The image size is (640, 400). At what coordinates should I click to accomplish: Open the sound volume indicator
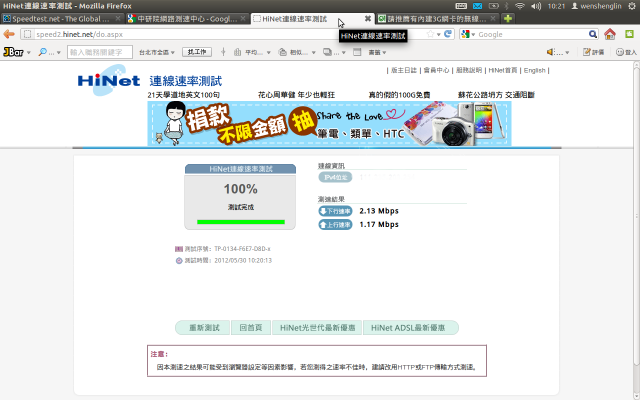(x=536, y=6)
